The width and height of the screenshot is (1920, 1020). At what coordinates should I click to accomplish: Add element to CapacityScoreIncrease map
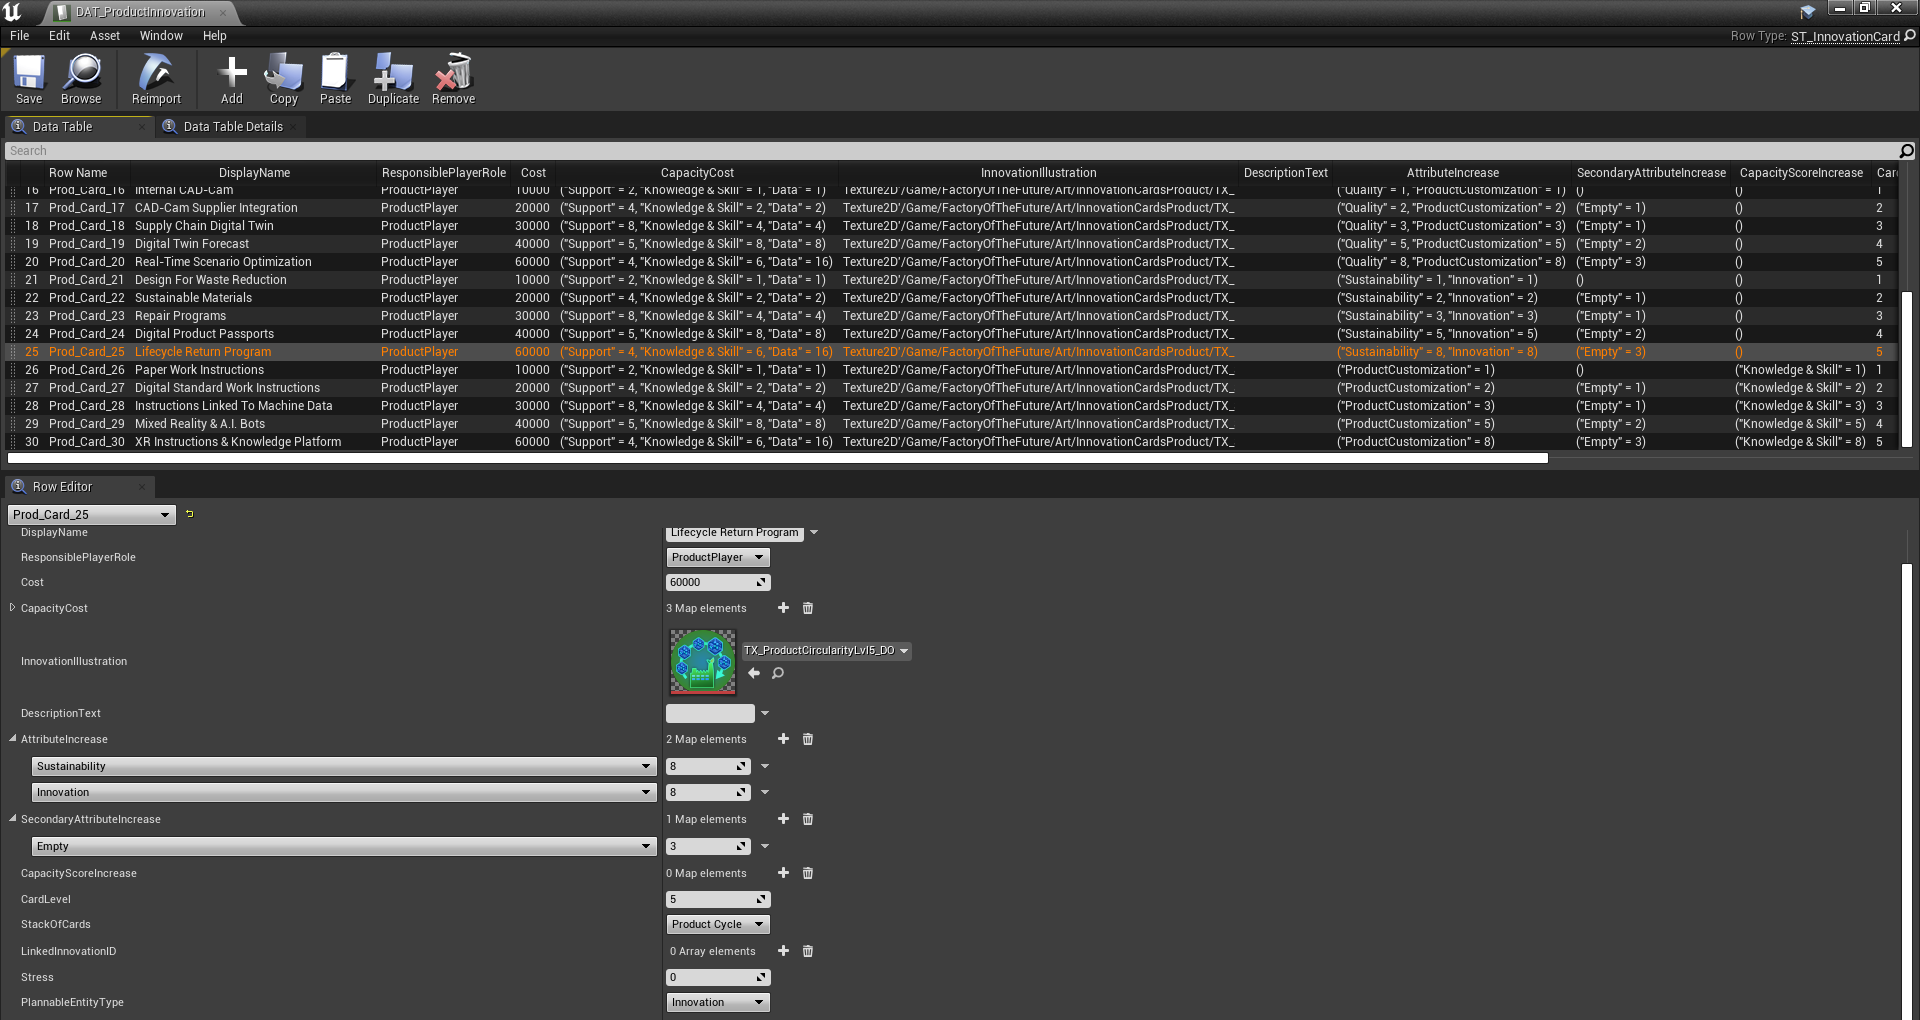coord(783,873)
